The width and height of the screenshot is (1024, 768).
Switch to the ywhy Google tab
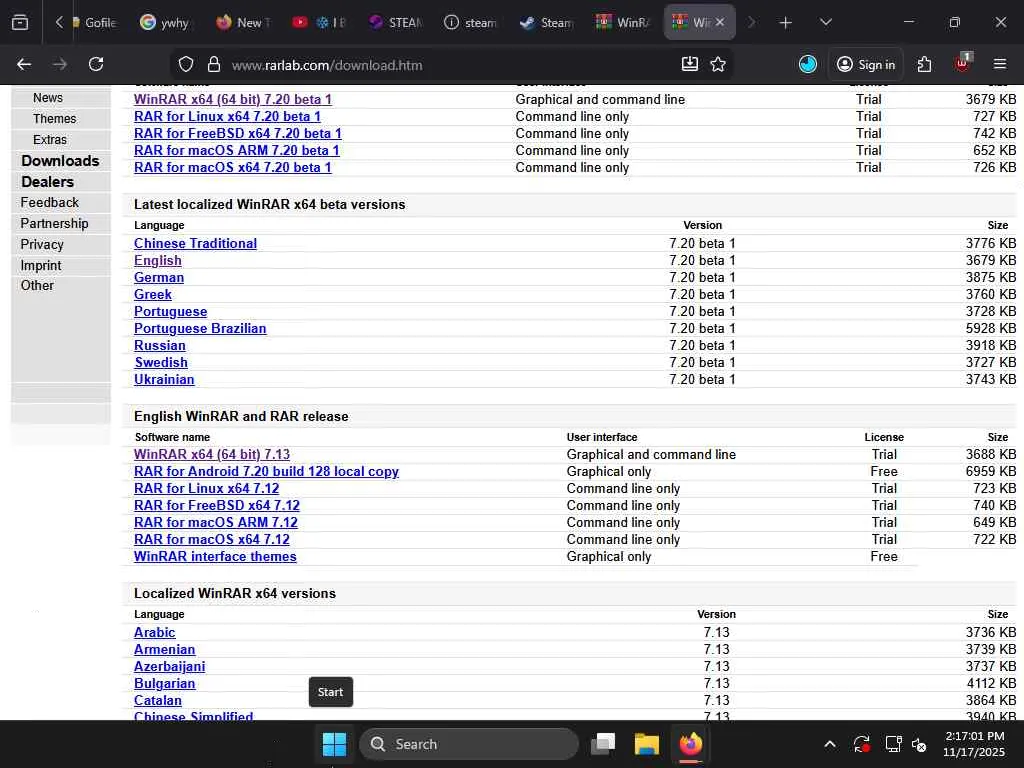point(167,23)
